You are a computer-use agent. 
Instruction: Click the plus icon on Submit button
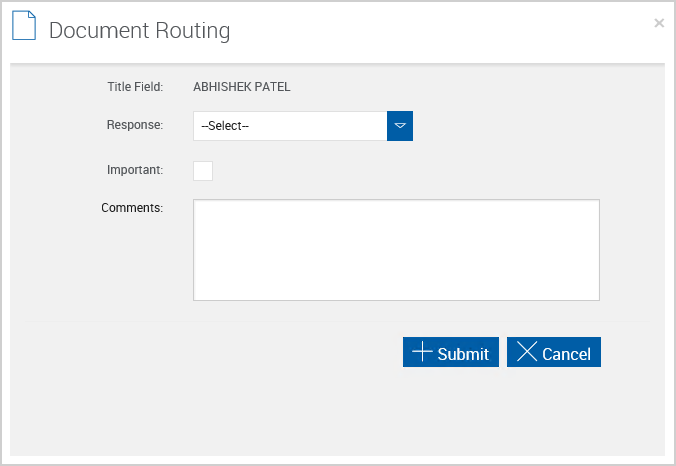[x=422, y=352]
